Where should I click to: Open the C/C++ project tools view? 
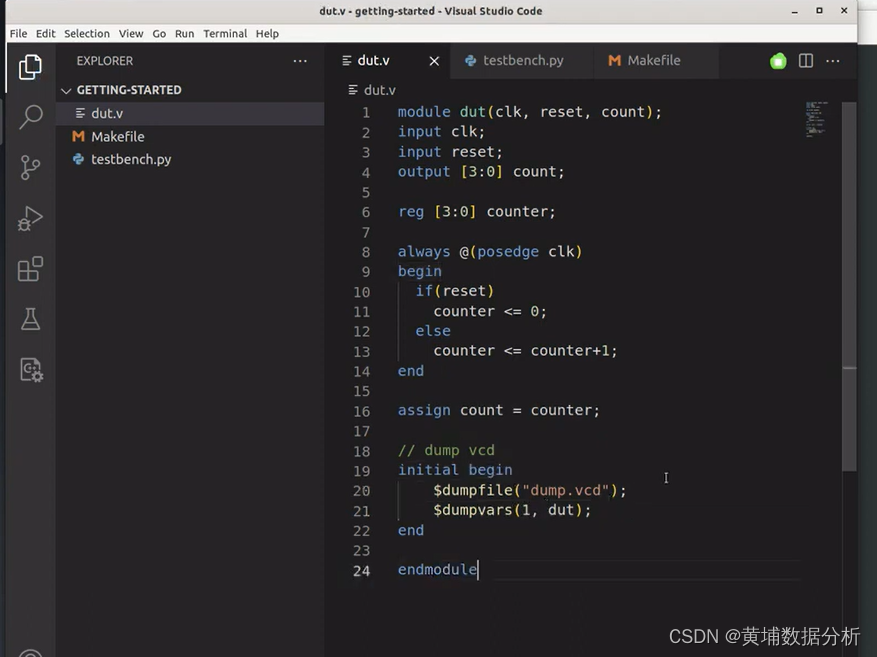(29, 370)
